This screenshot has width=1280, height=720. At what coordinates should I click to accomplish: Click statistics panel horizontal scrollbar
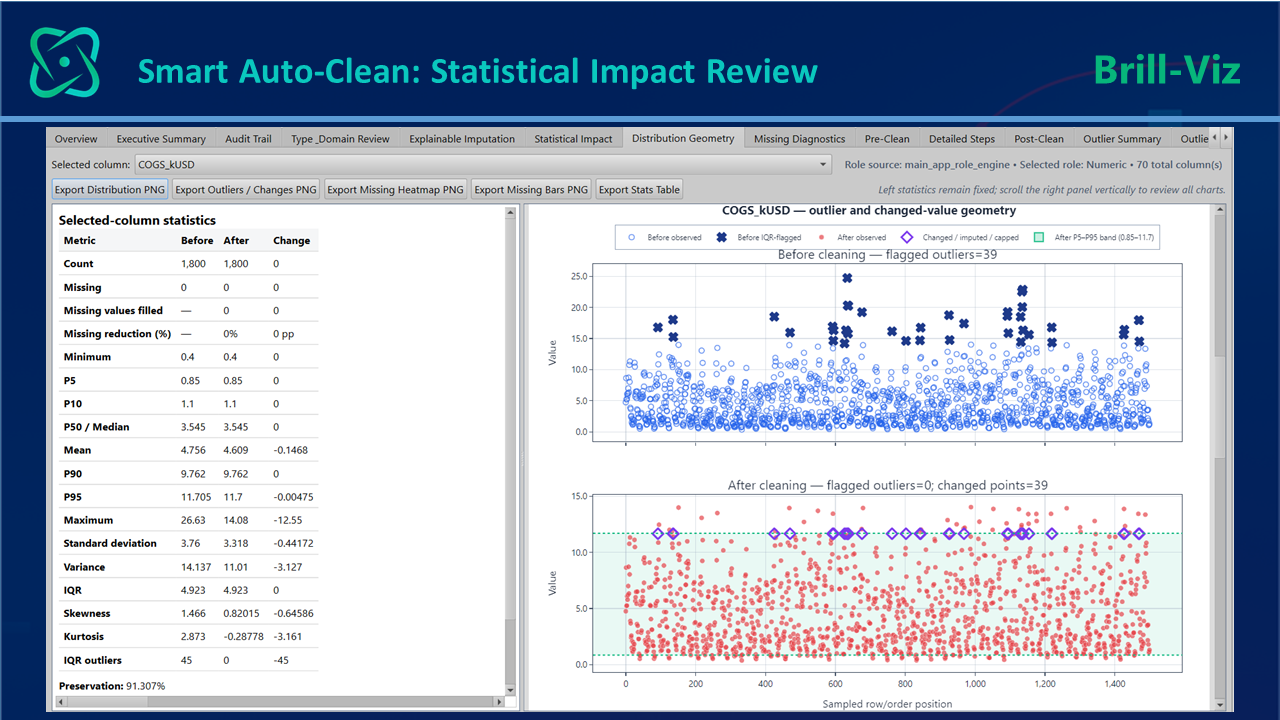pos(279,703)
